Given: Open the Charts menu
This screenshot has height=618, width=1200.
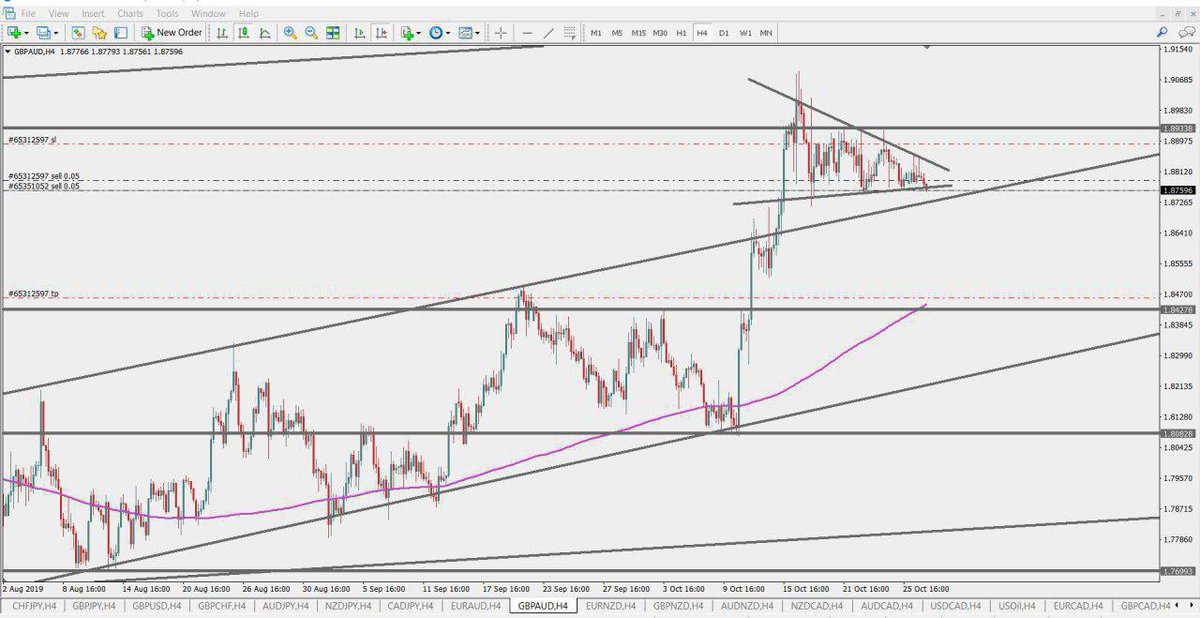Looking at the screenshot, I should pyautogui.click(x=130, y=14).
